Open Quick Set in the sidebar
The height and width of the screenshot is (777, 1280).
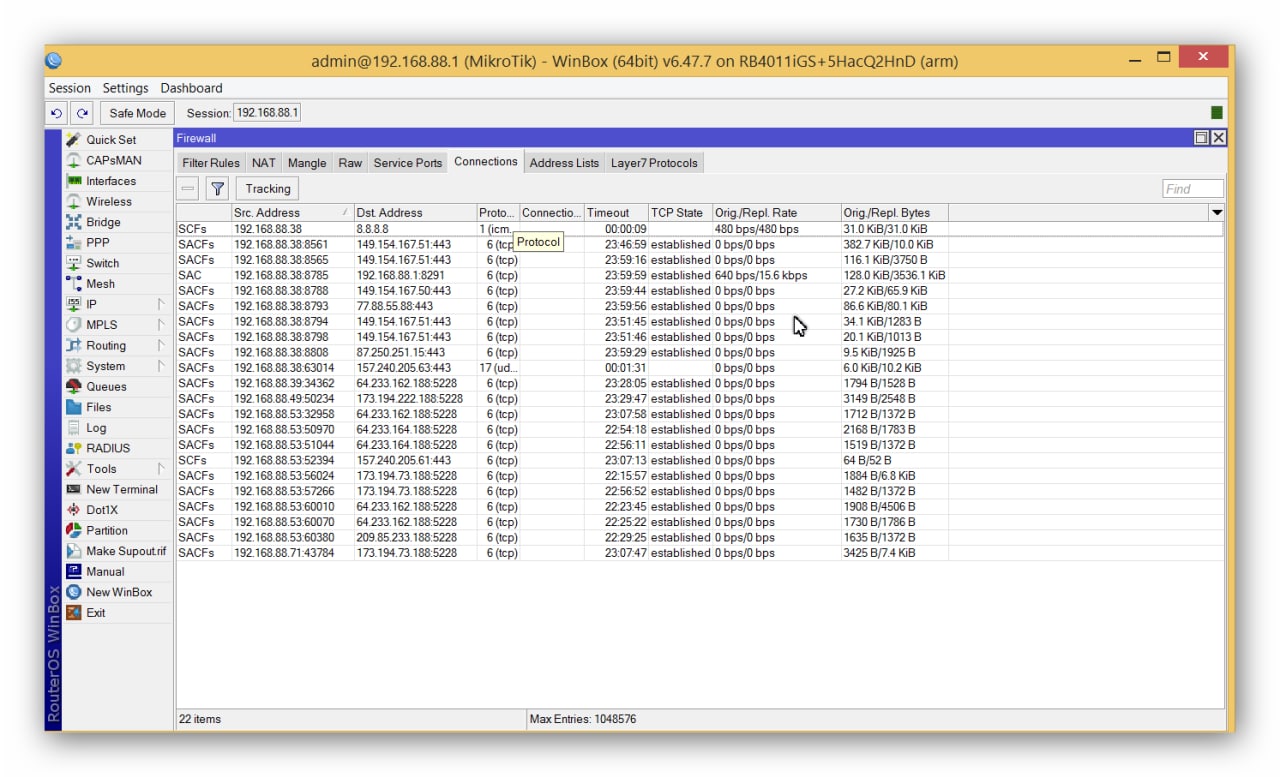(x=110, y=140)
